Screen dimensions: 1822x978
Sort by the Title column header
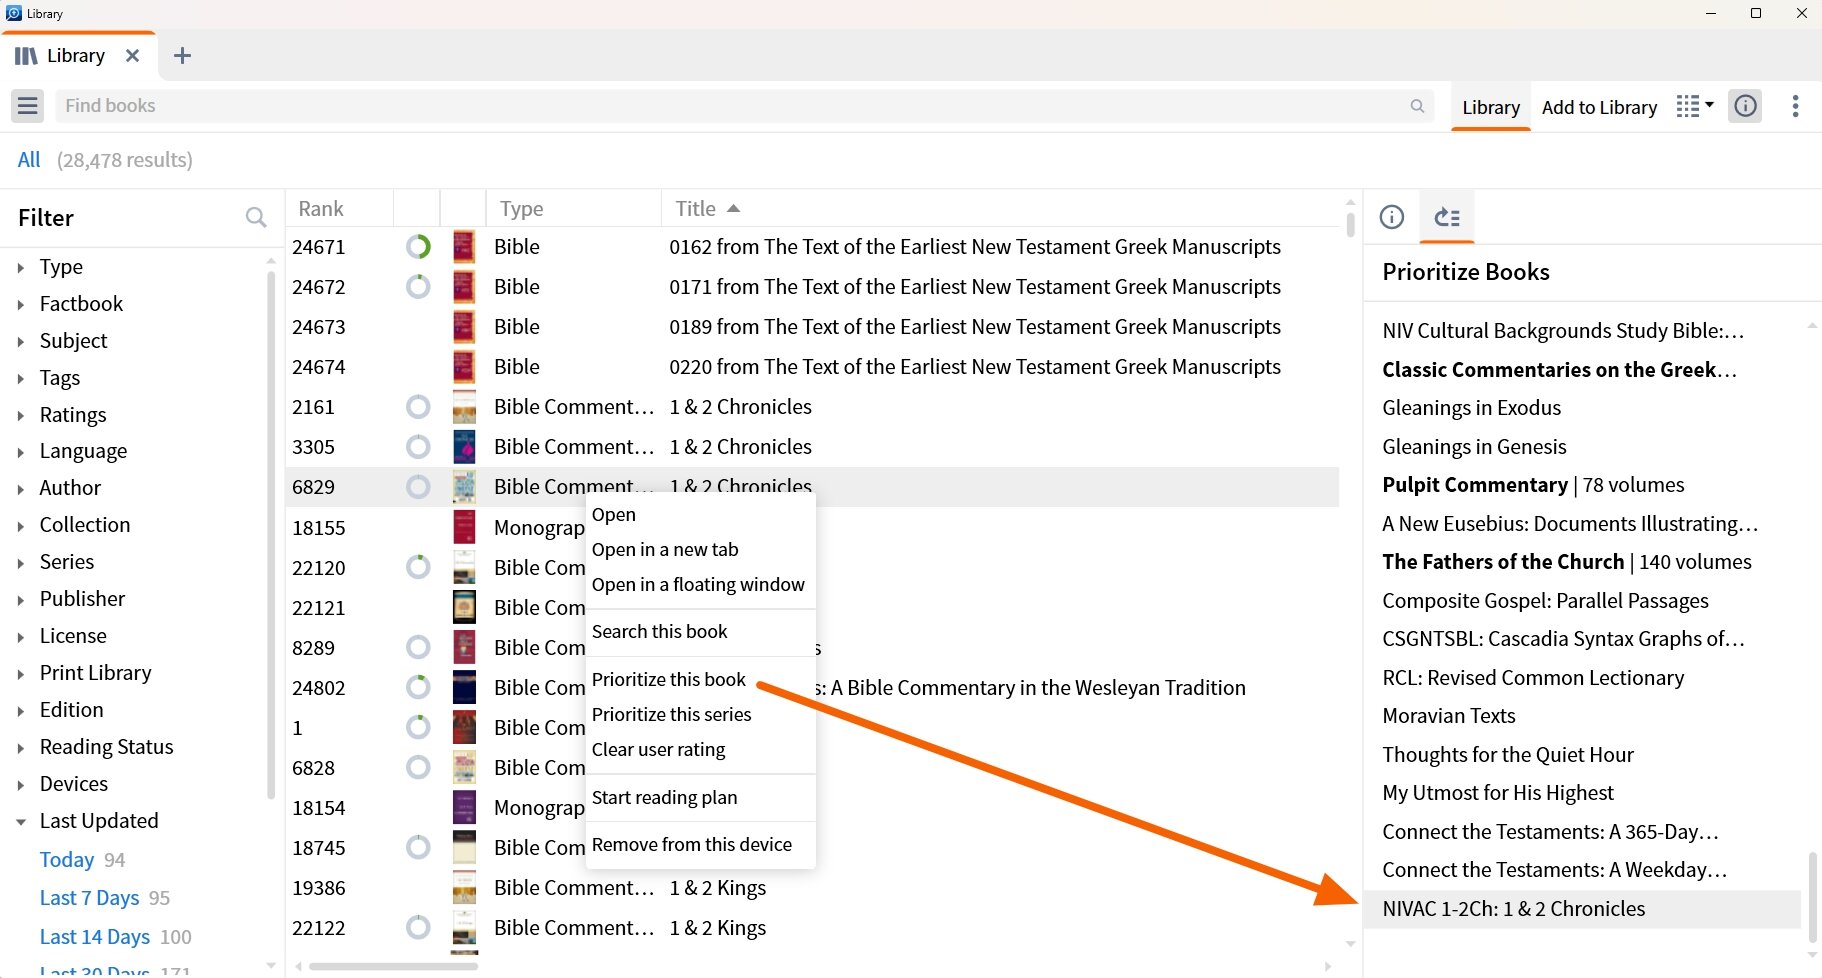click(x=696, y=208)
